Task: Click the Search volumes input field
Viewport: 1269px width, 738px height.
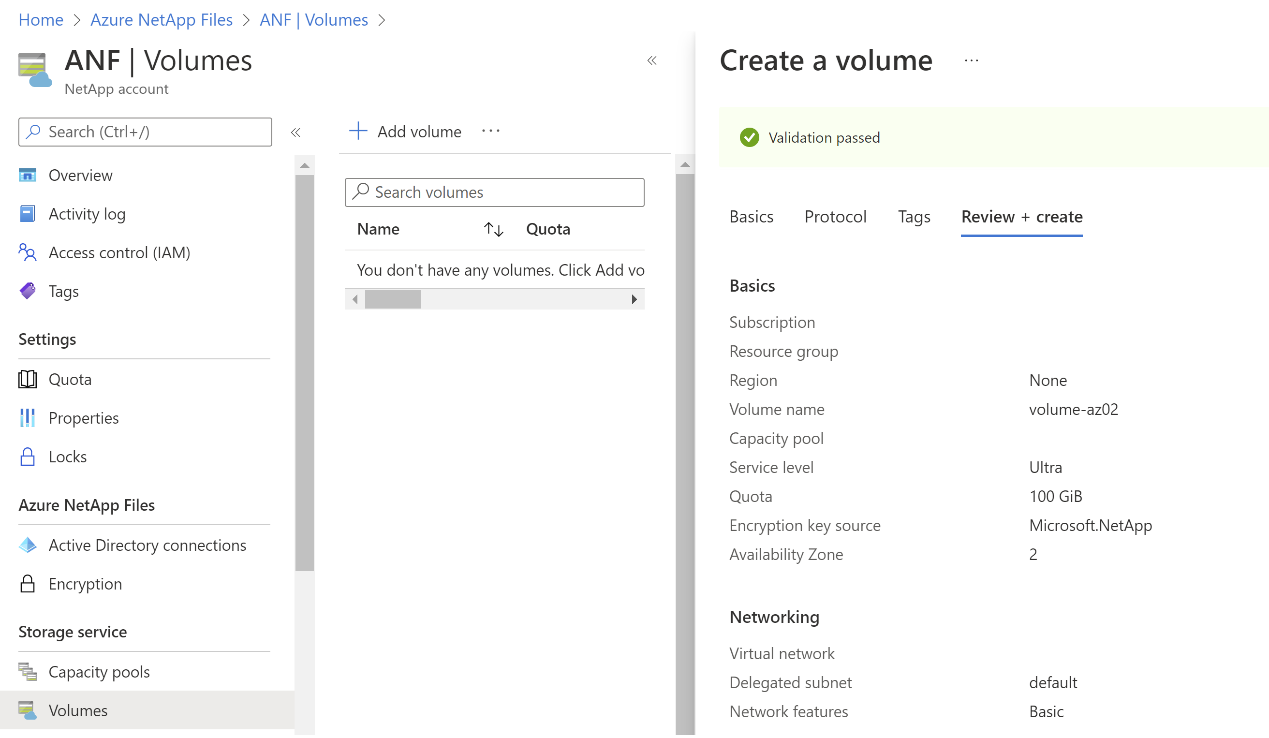Action: click(x=495, y=192)
